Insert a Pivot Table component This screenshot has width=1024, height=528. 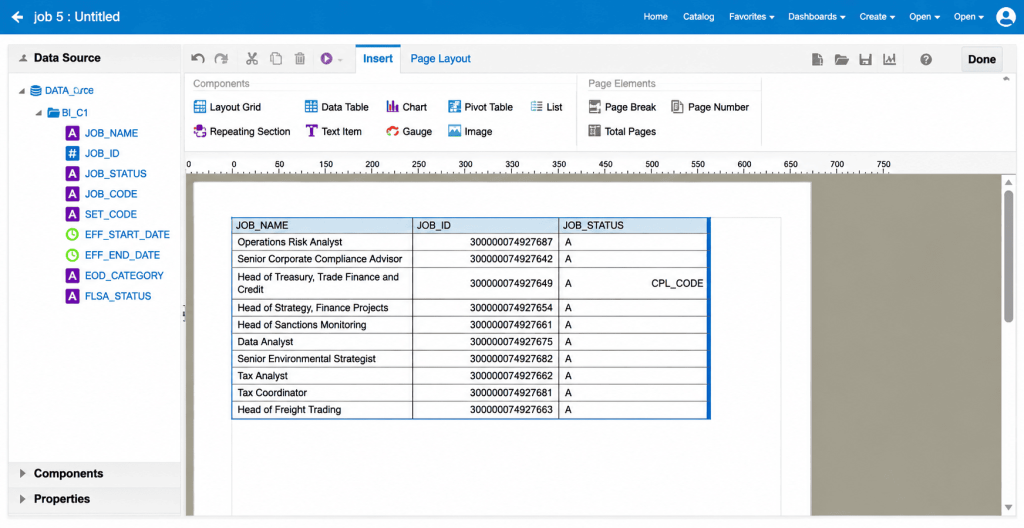pos(481,107)
